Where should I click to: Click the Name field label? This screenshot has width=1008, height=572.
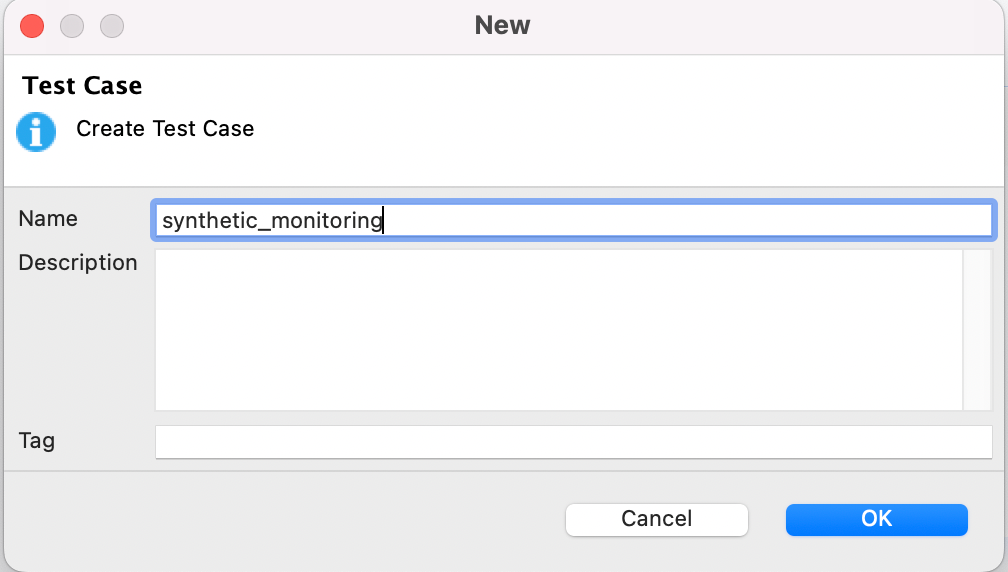click(48, 219)
